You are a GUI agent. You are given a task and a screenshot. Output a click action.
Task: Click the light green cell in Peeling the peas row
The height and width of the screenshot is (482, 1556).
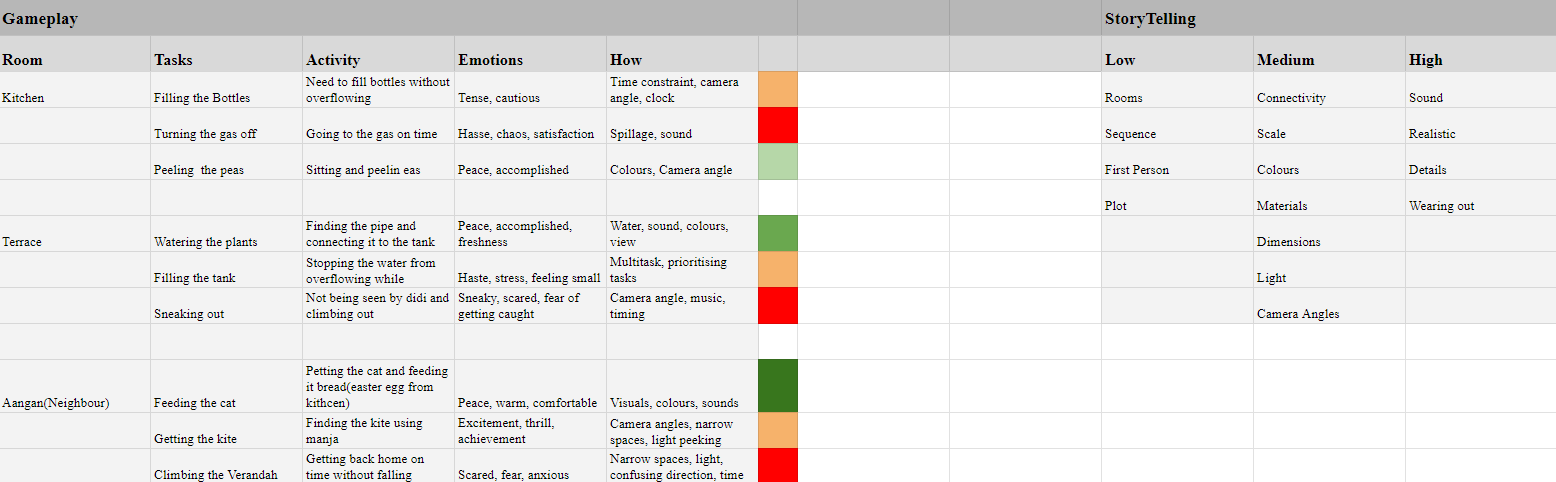778,162
